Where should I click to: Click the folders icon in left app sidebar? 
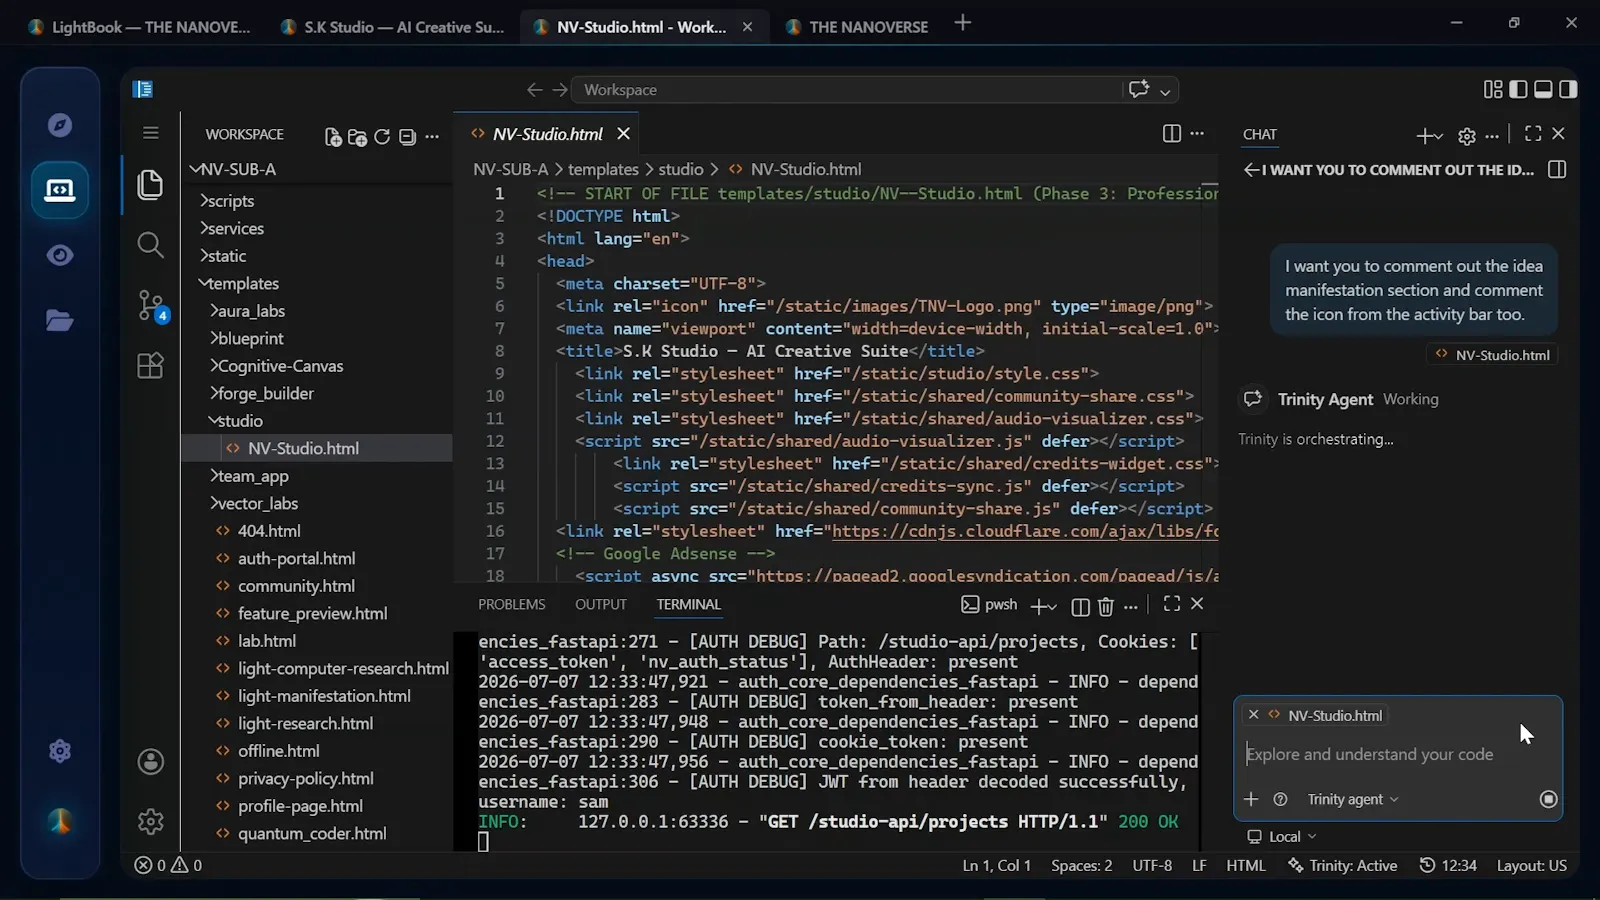coord(60,320)
